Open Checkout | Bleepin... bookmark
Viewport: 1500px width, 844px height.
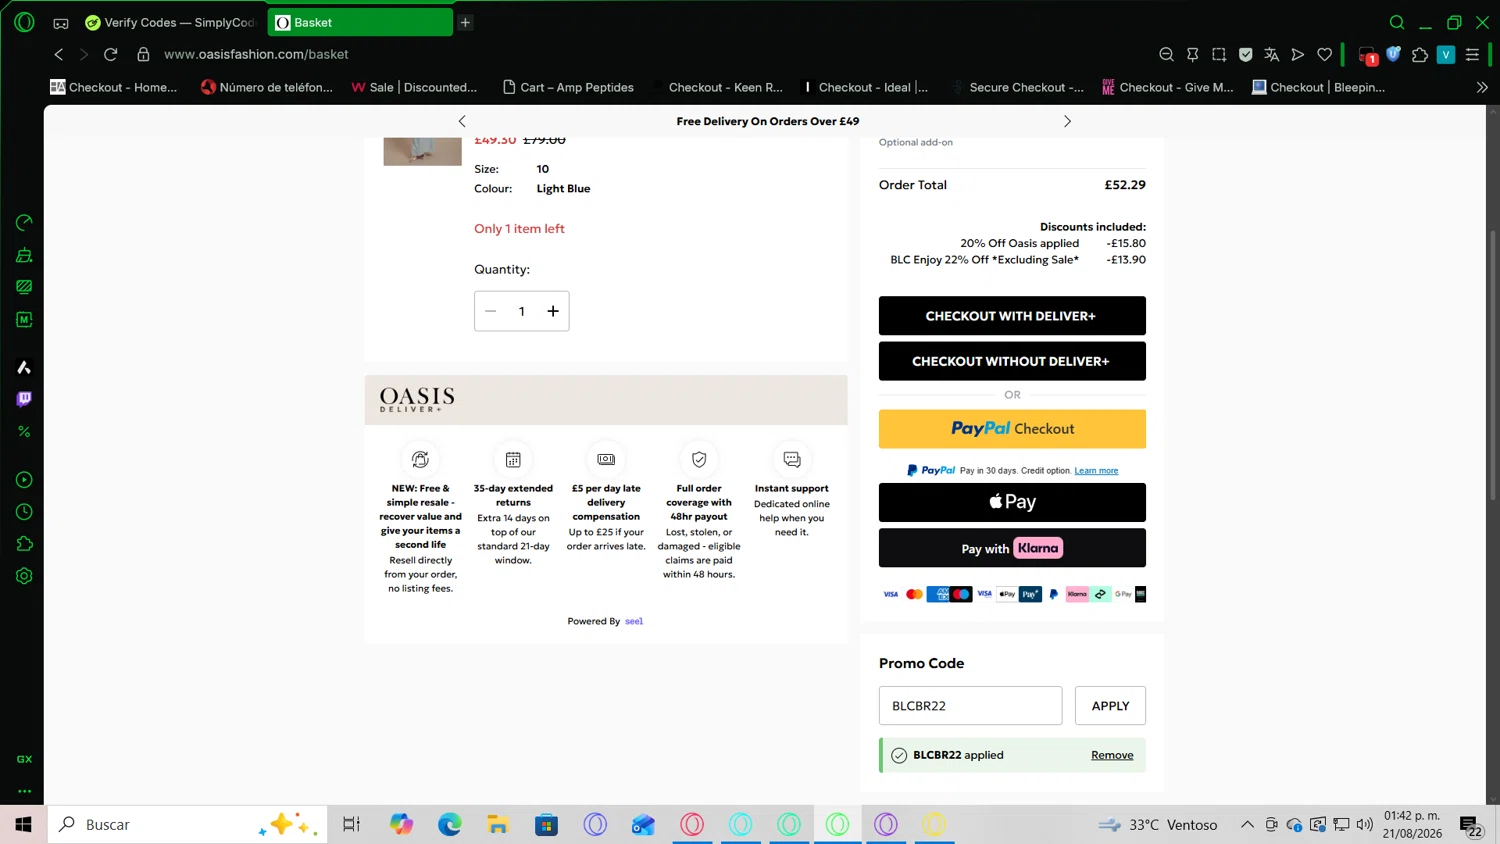pyautogui.click(x=1319, y=87)
